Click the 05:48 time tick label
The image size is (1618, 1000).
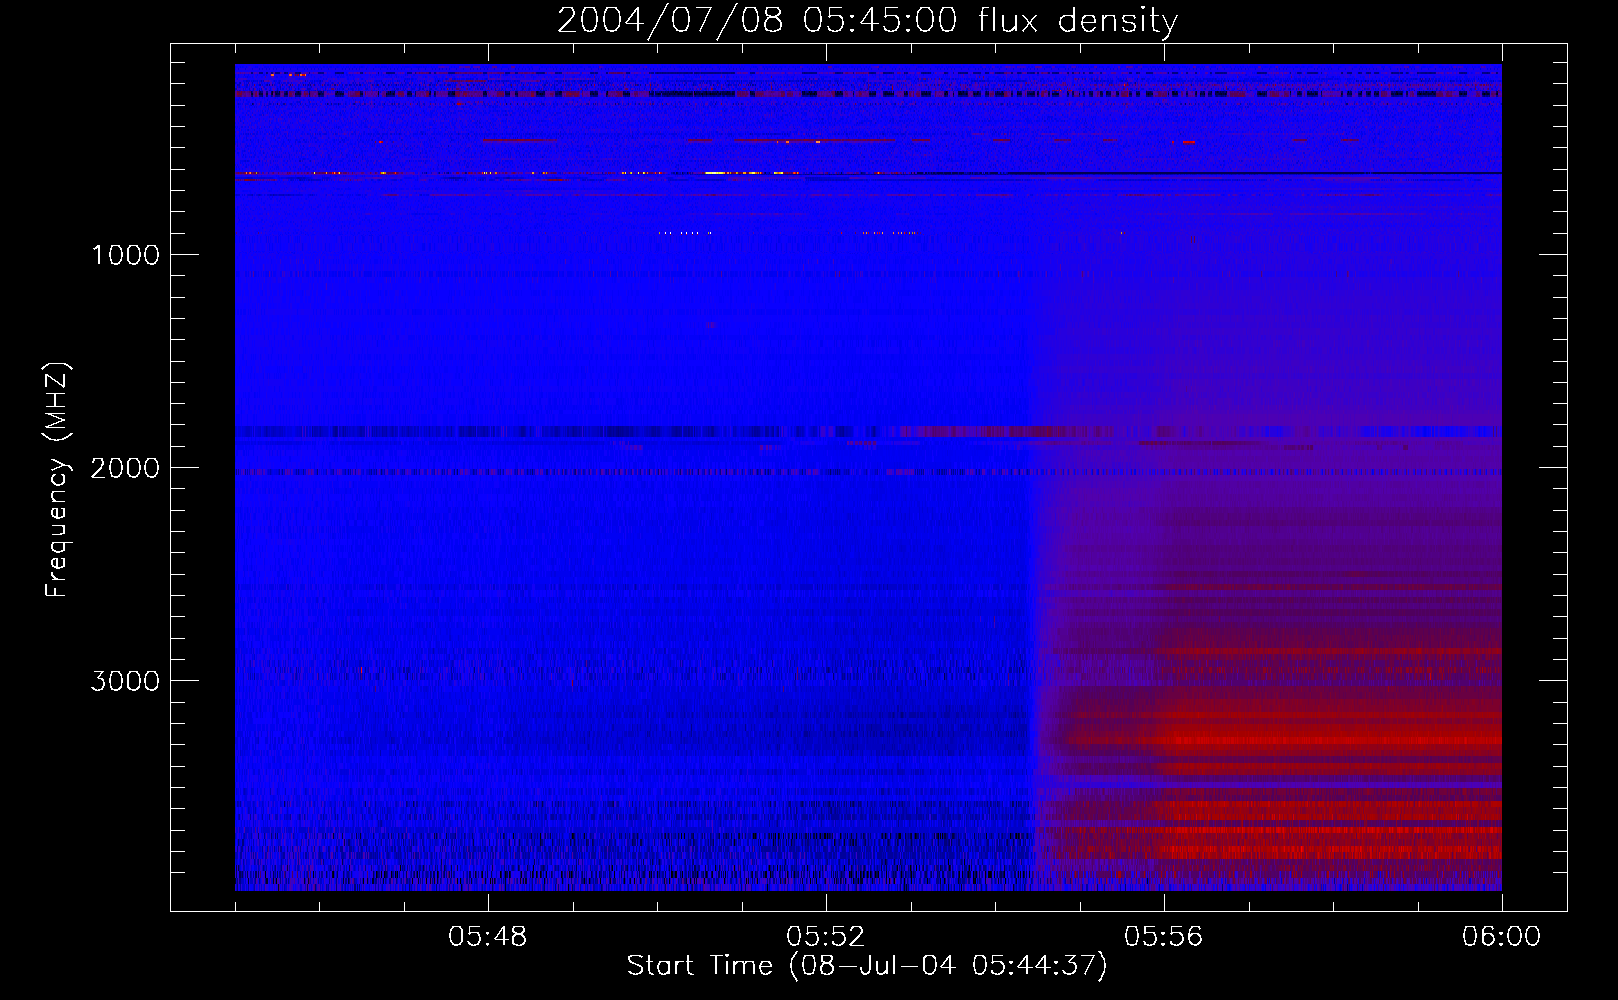[488, 937]
